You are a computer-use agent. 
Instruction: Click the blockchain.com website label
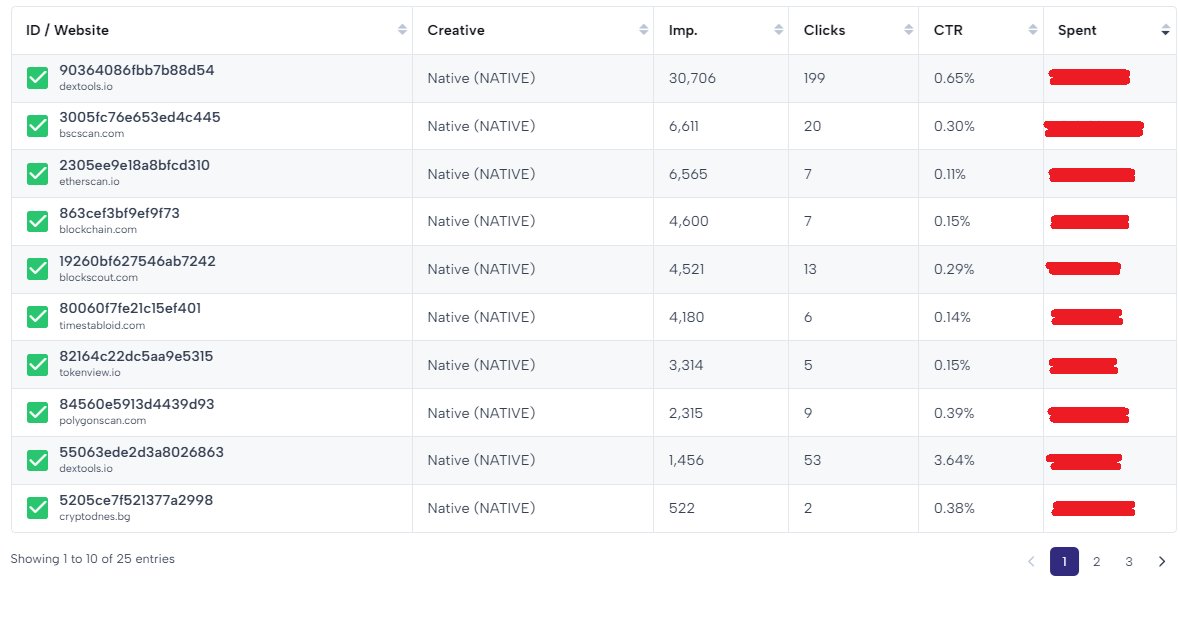point(98,229)
